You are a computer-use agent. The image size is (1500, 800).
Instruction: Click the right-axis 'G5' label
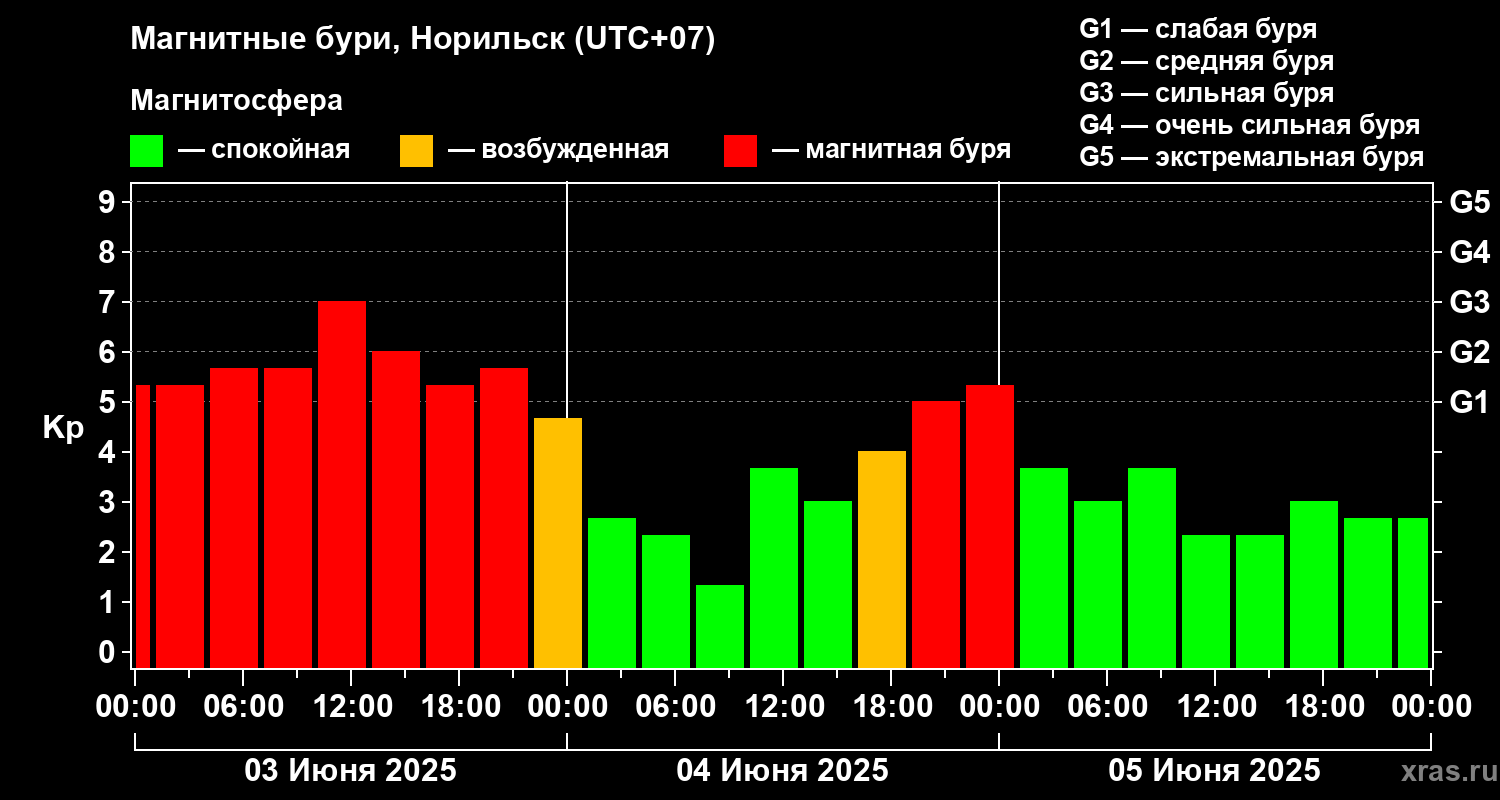[x=1470, y=202]
